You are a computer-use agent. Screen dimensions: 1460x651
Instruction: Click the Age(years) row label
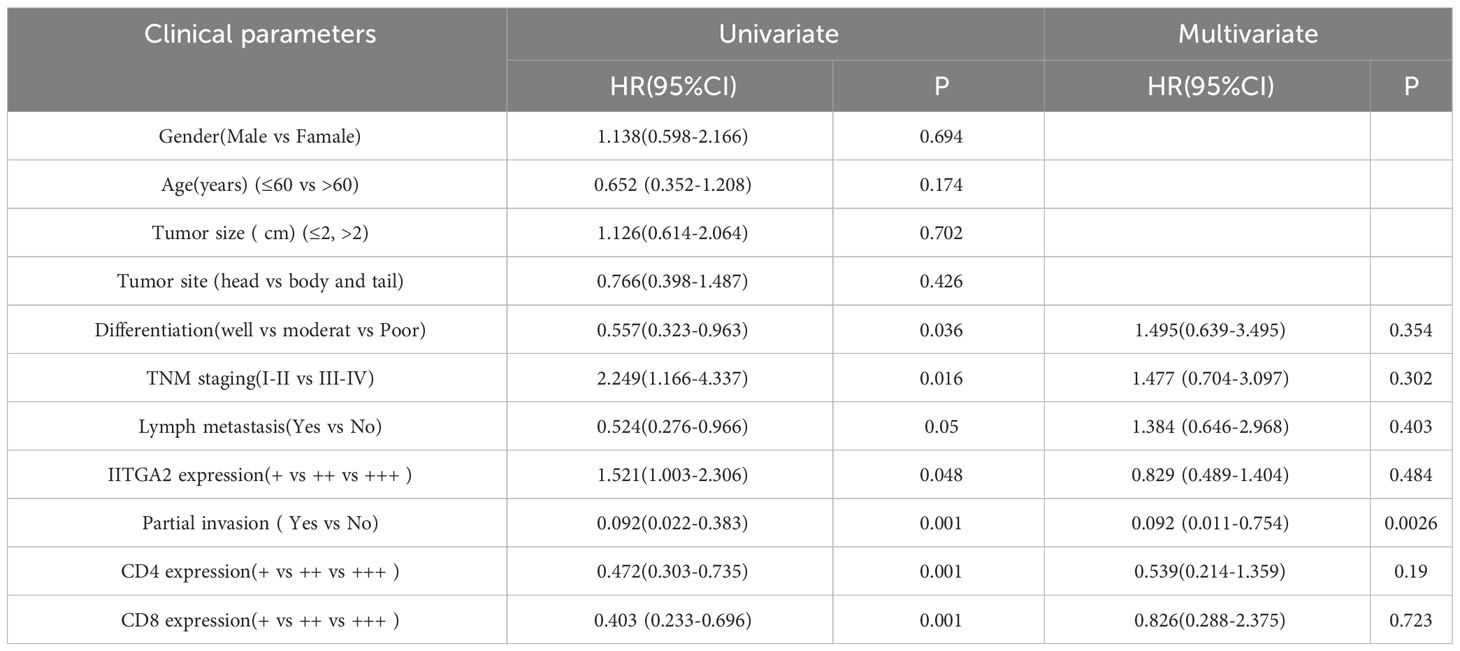click(257, 185)
